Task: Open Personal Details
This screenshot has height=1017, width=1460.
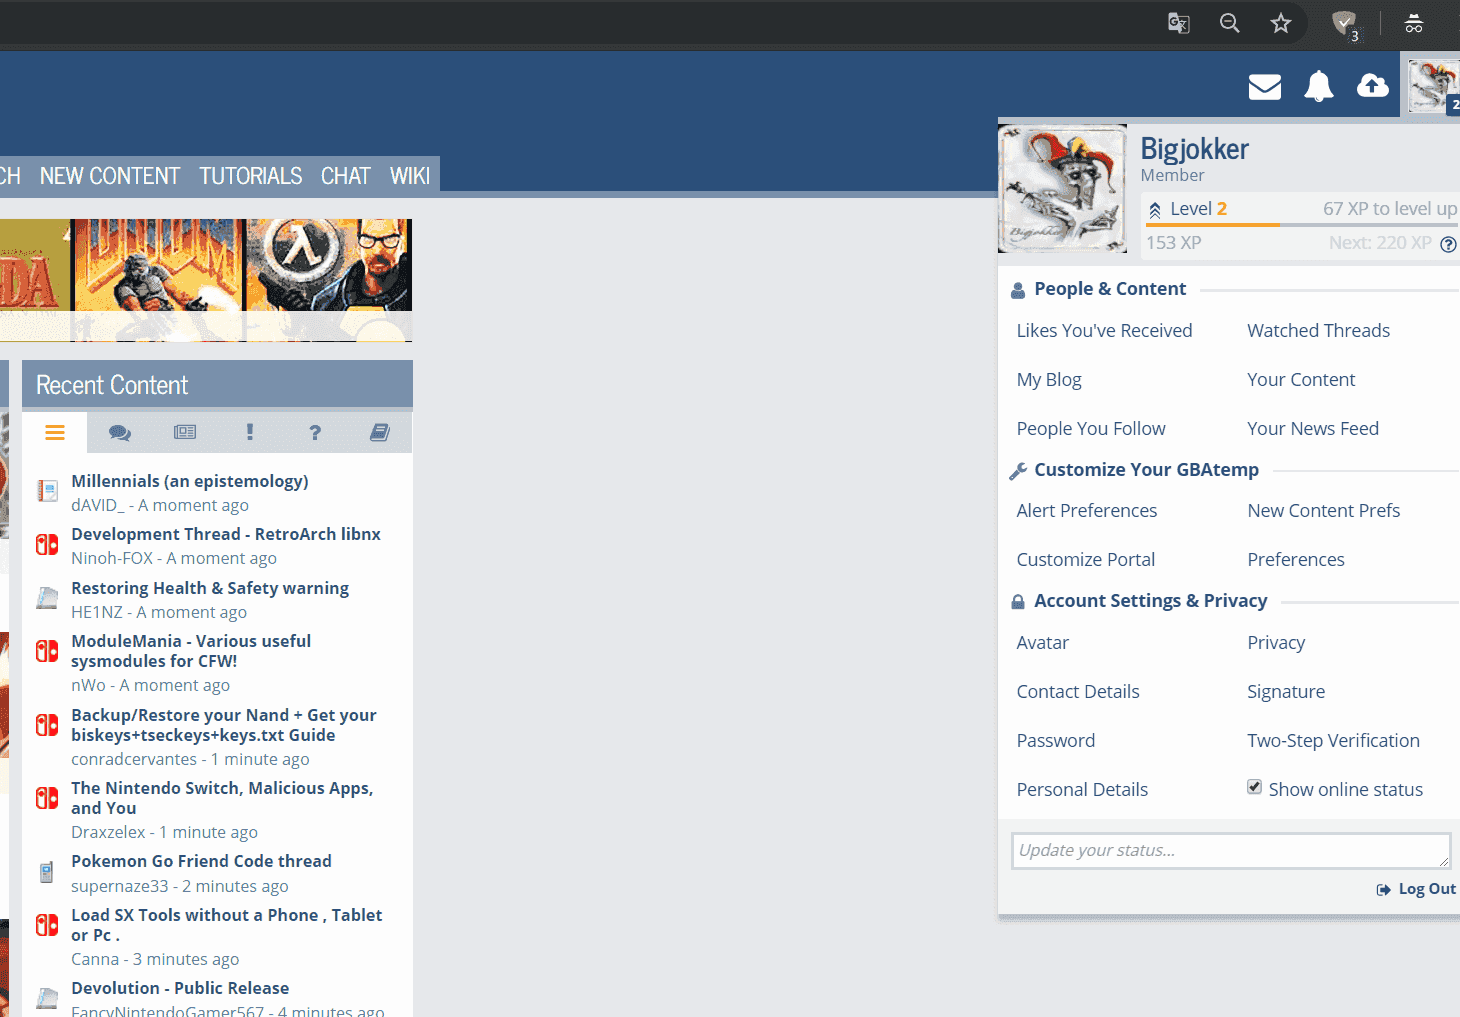Action: tap(1082, 790)
